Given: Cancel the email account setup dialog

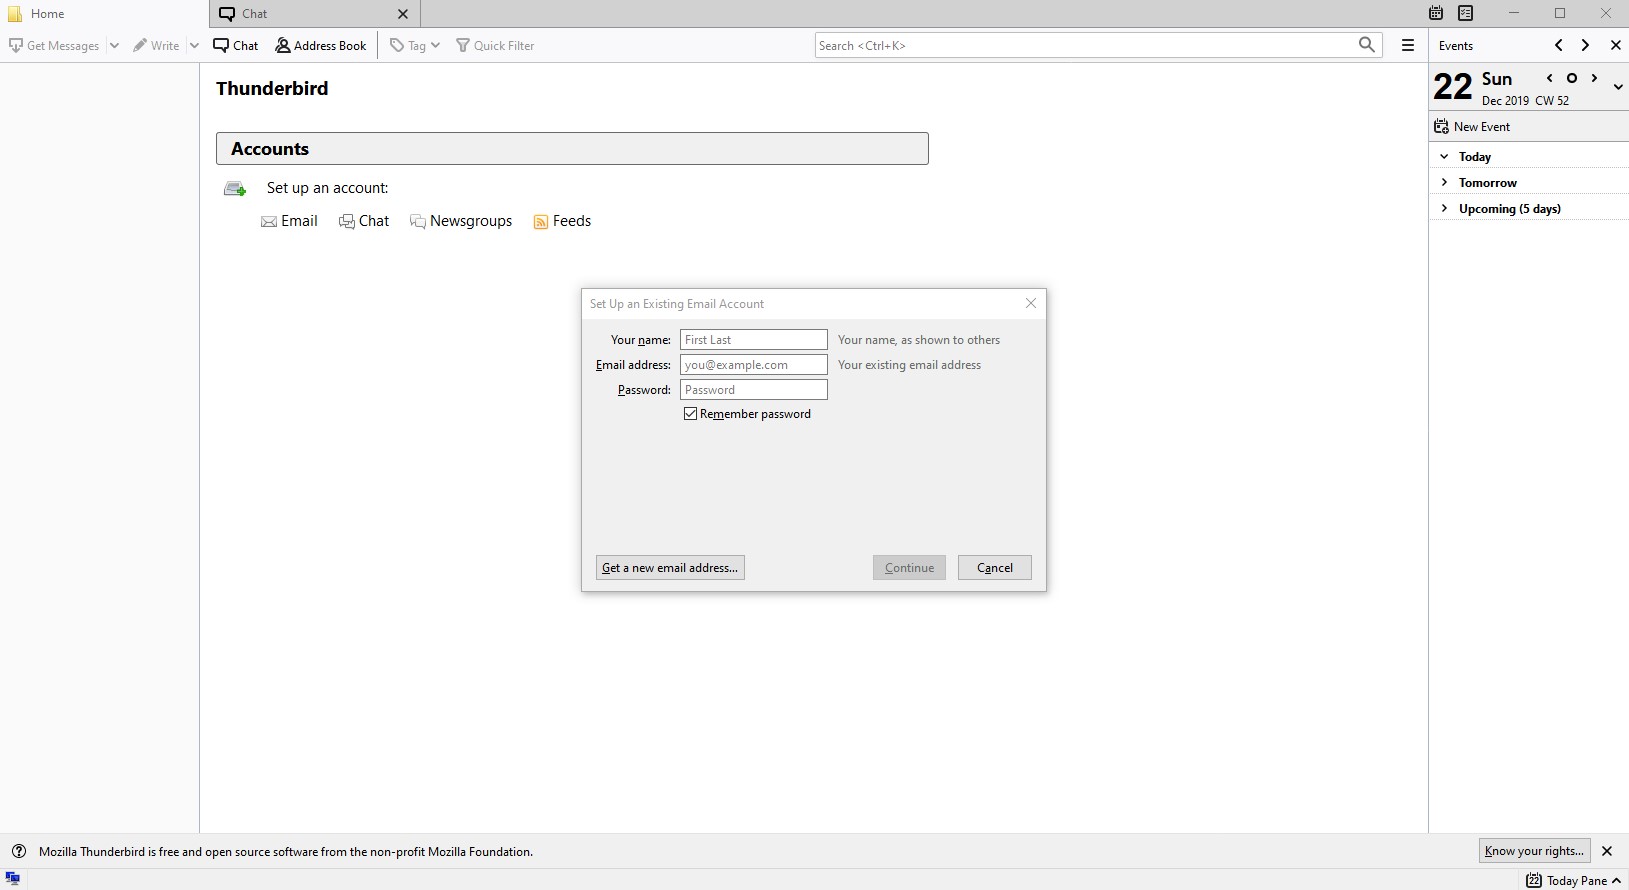Looking at the screenshot, I should [995, 568].
